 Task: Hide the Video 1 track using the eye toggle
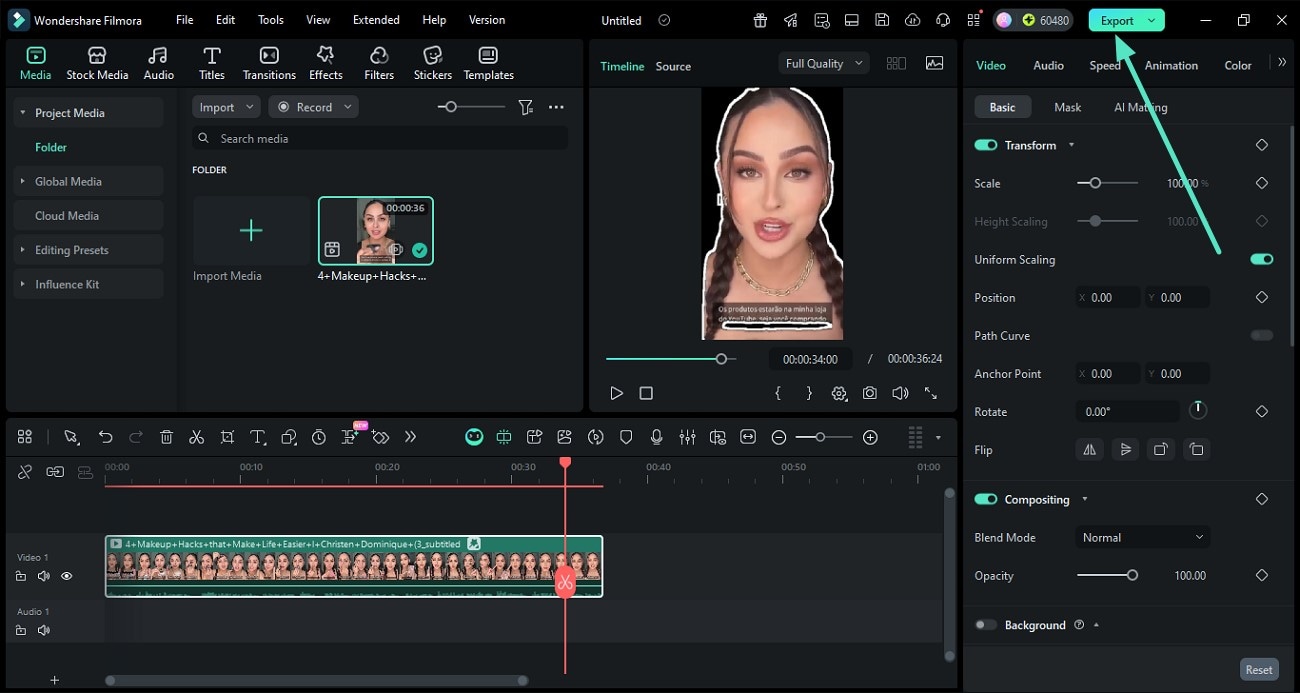66,576
